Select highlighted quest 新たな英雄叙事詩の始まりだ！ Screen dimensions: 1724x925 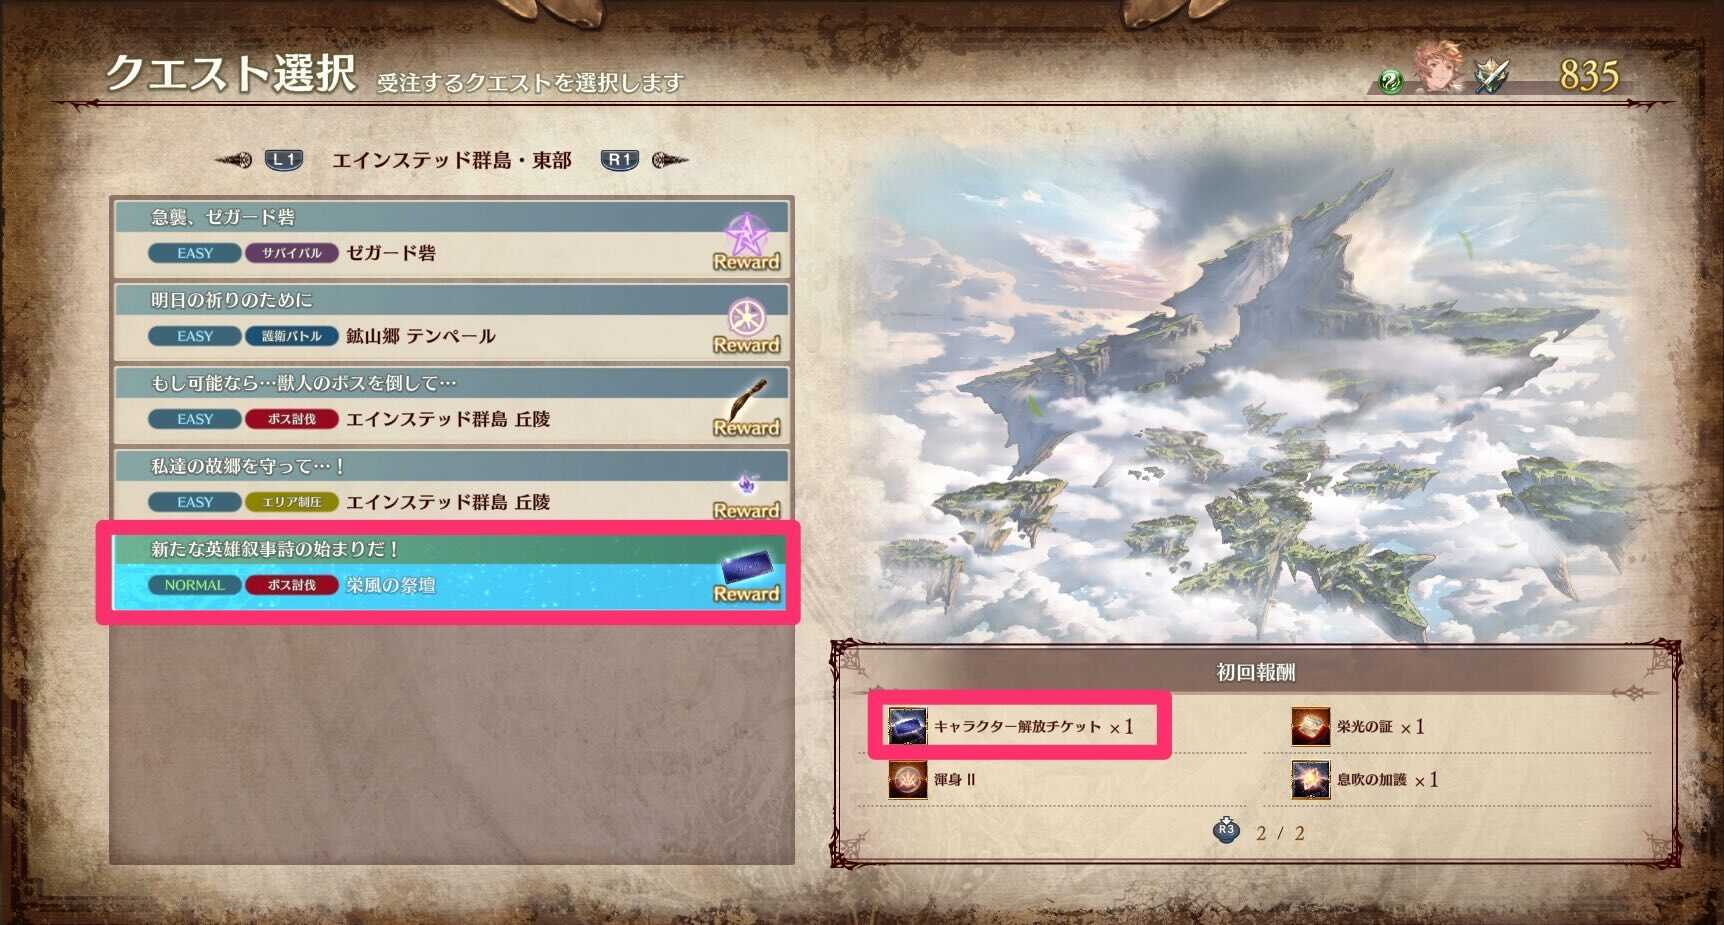(x=448, y=572)
